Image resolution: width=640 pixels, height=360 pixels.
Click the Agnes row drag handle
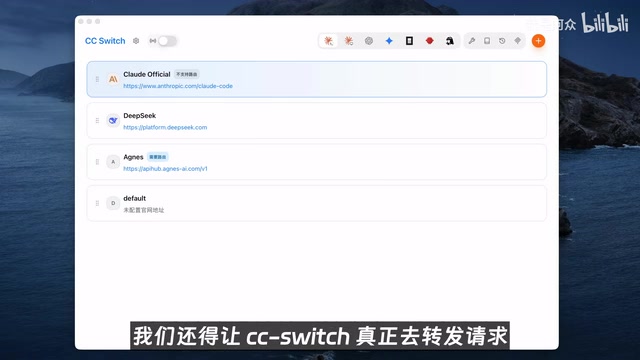[x=97, y=162]
